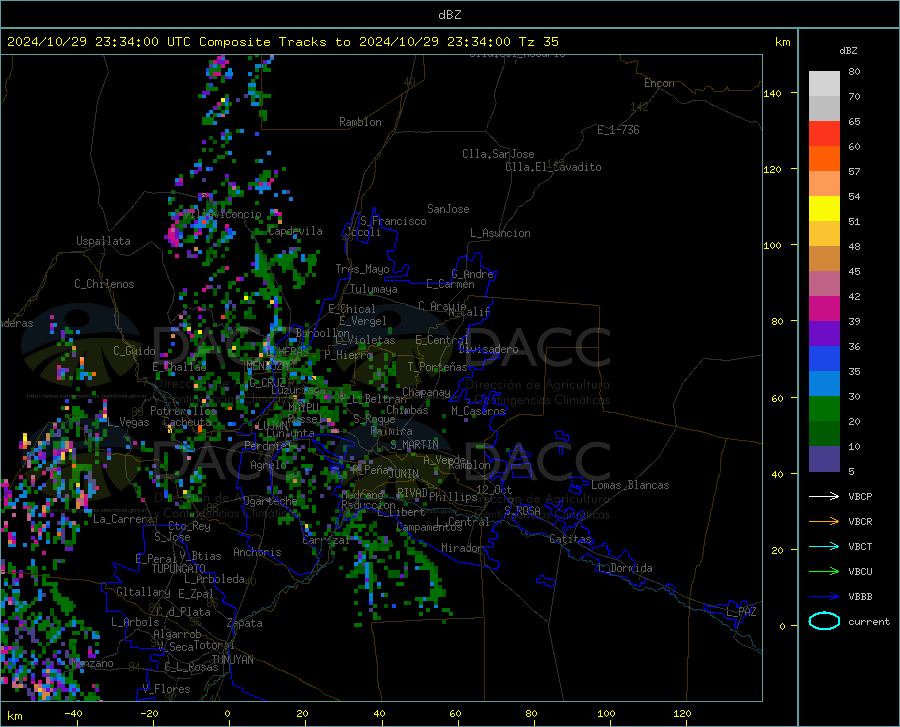Select the white 70 dBZ color swatch

click(x=824, y=84)
